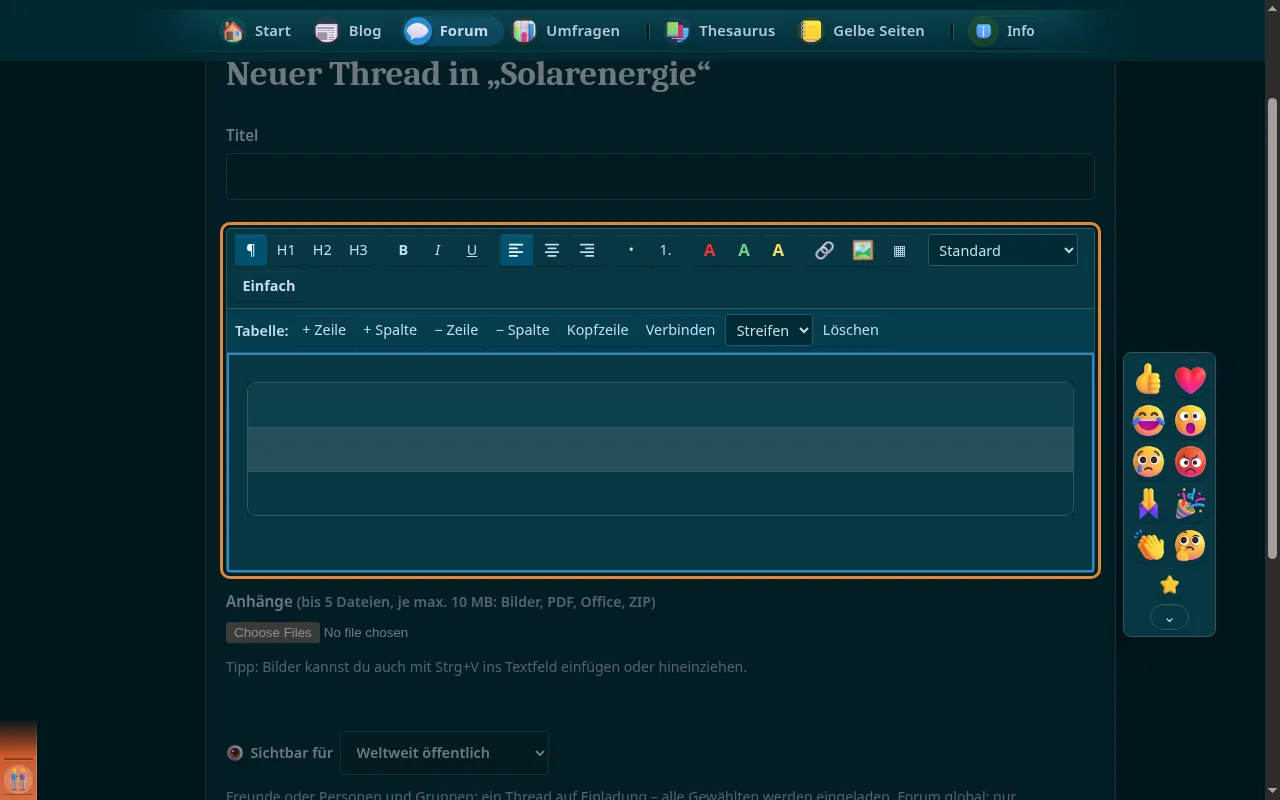Open the Umfragen menu item
The width and height of the screenshot is (1280, 800).
click(567, 31)
